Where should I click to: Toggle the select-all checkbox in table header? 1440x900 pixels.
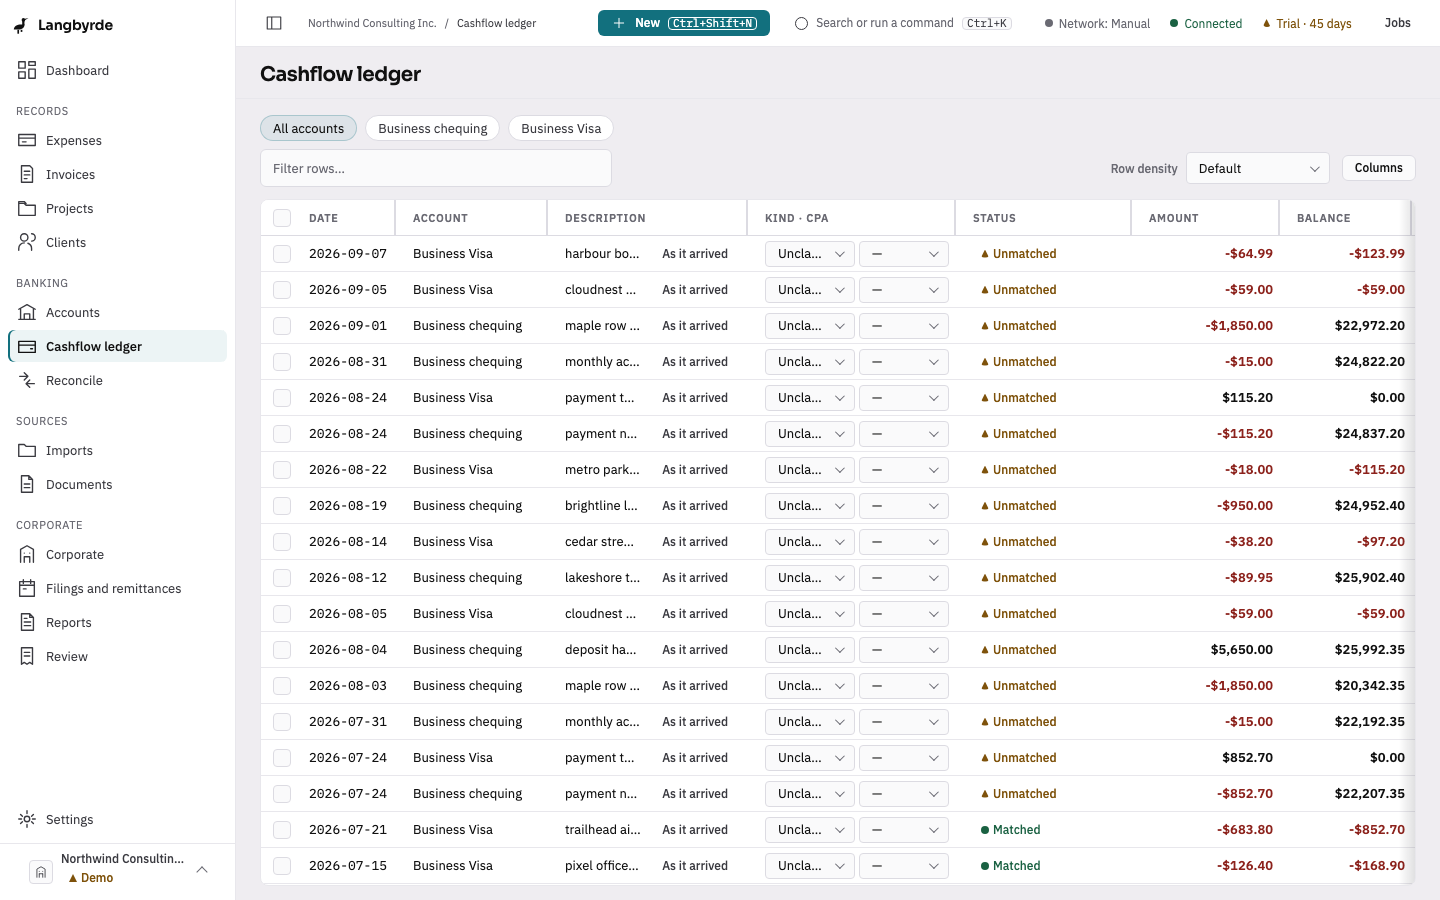tap(282, 218)
